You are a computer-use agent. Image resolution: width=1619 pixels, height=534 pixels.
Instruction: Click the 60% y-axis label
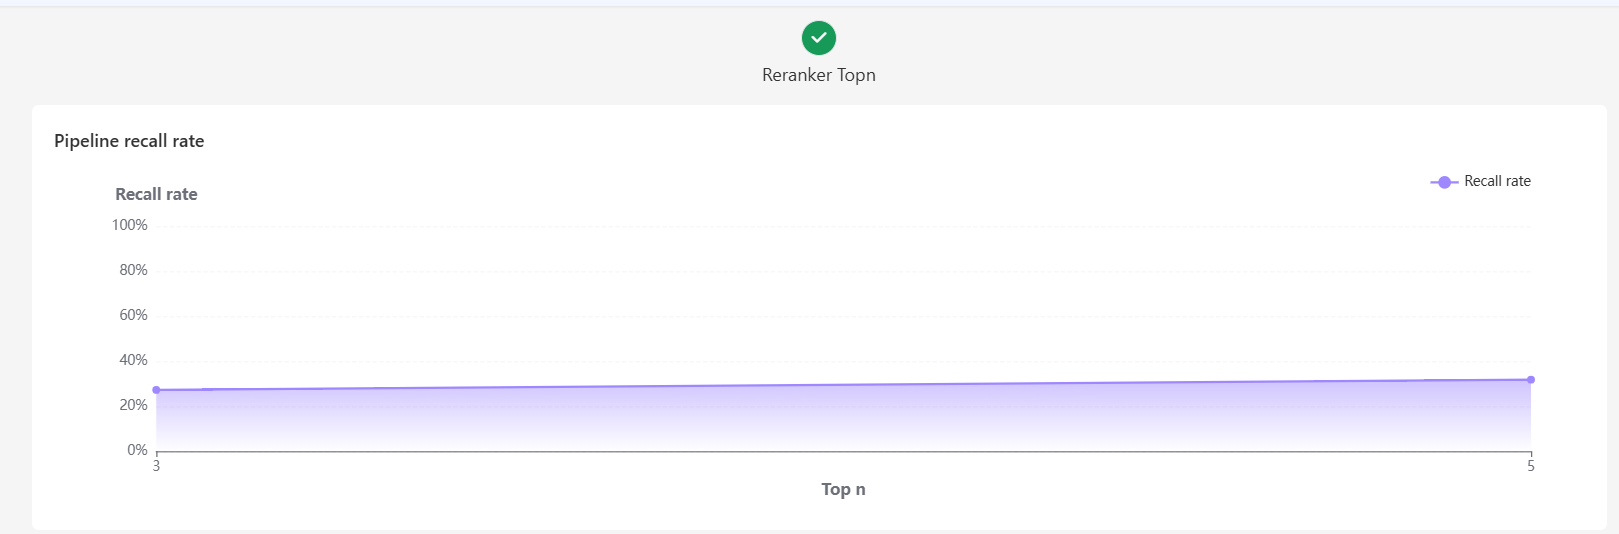point(133,315)
